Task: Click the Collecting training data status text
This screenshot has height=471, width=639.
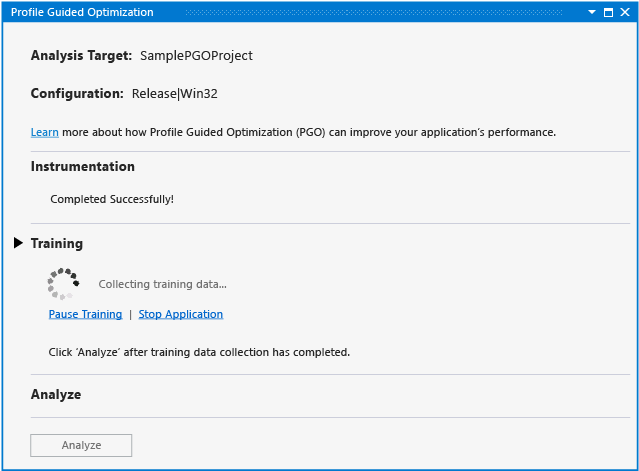Action: tap(162, 284)
